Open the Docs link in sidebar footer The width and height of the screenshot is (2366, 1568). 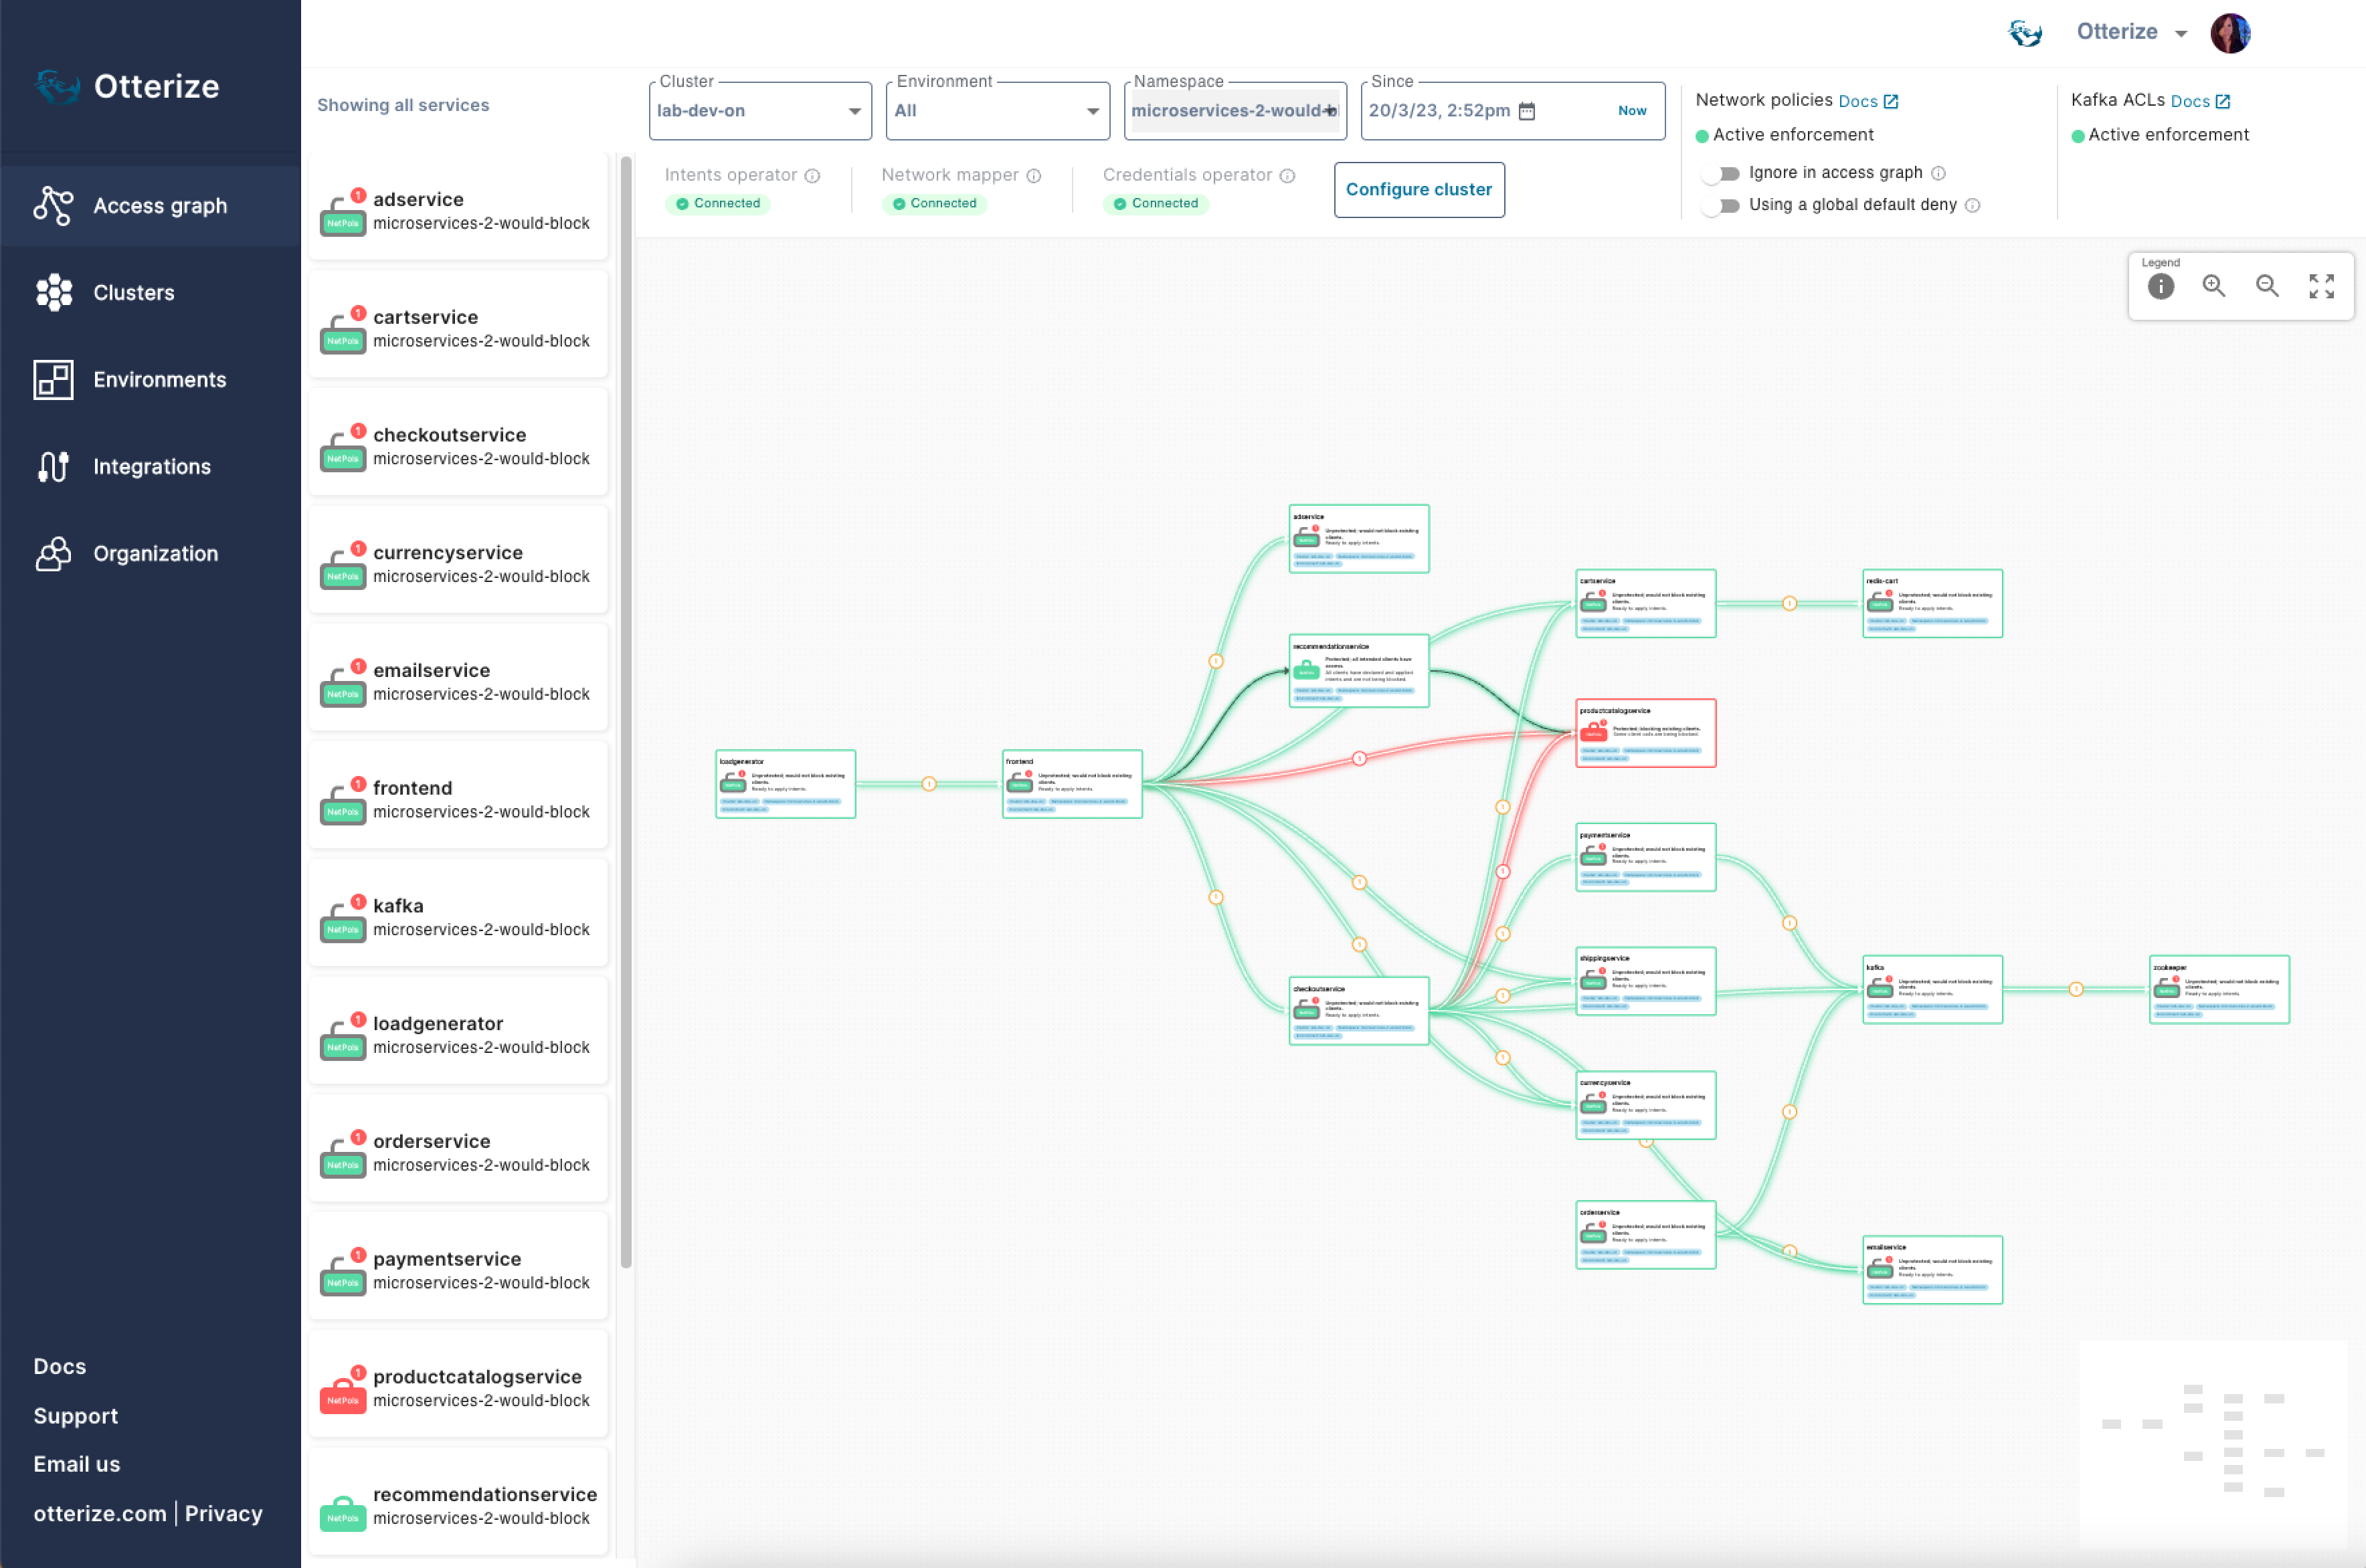click(60, 1366)
